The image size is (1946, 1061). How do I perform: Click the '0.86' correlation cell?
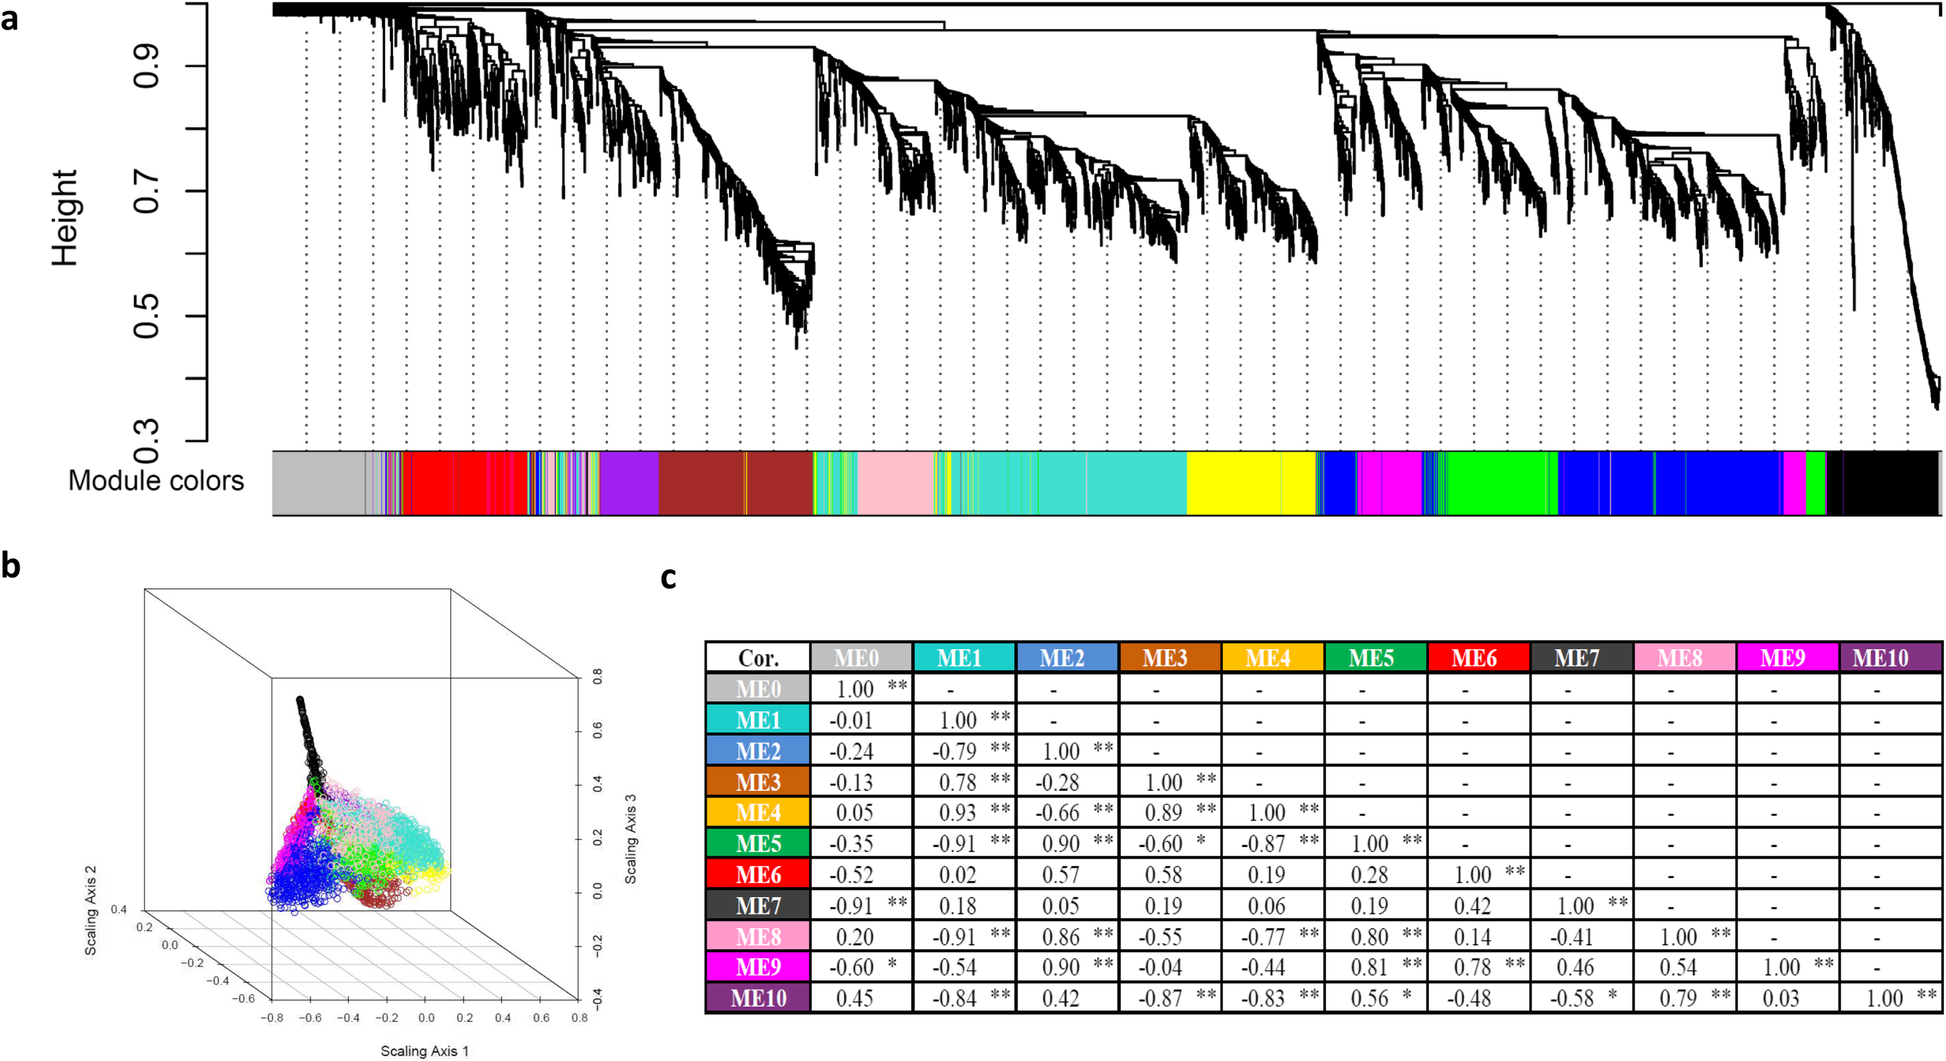pos(1067,936)
